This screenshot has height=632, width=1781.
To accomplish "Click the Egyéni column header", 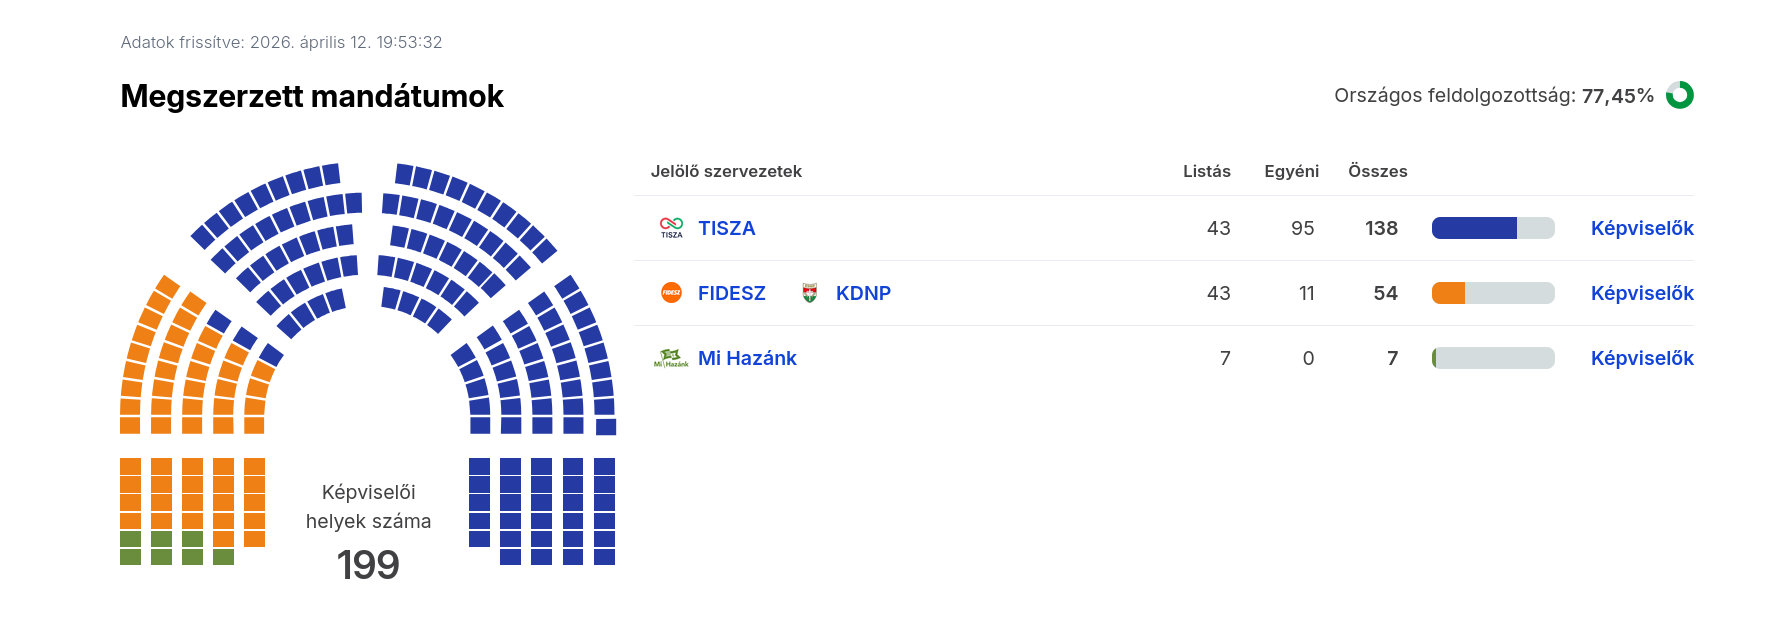I will pyautogui.click(x=1291, y=171).
